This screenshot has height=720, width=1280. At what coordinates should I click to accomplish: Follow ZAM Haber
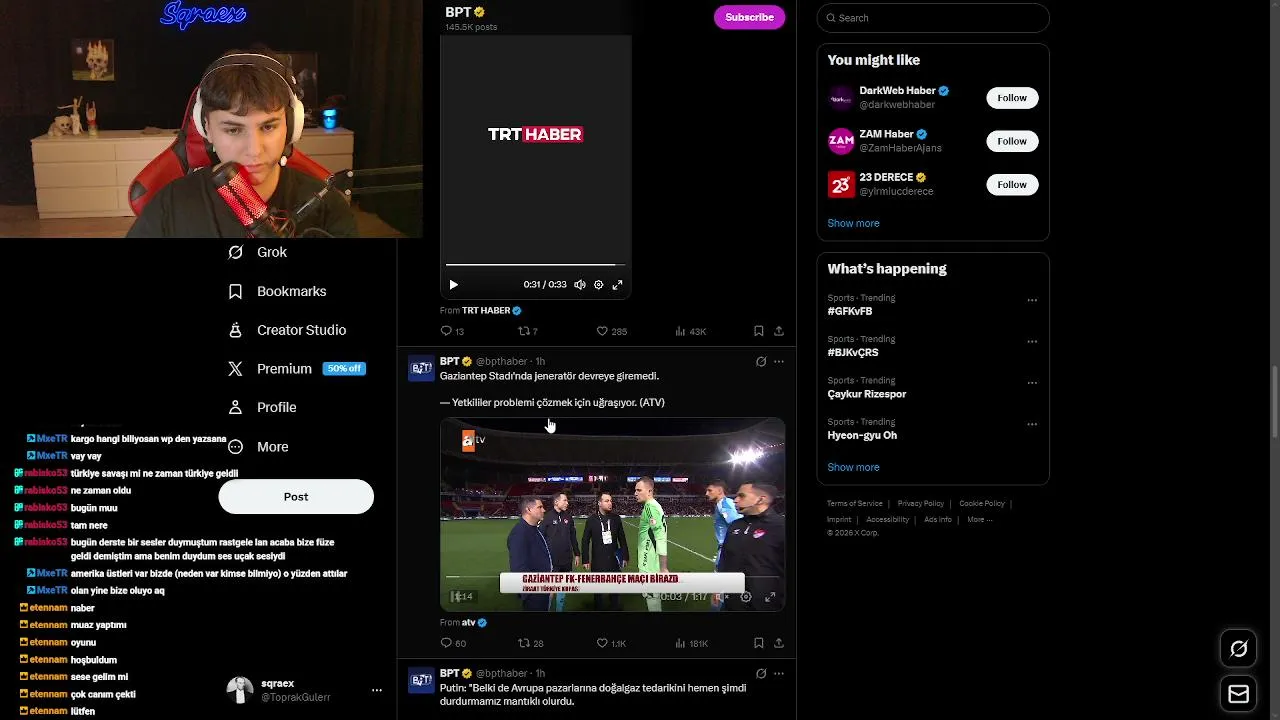click(1012, 141)
